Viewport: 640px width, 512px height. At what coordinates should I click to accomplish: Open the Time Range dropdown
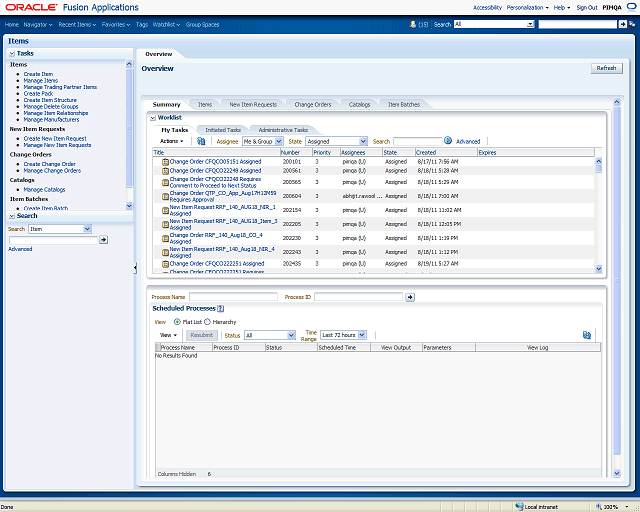[343, 335]
